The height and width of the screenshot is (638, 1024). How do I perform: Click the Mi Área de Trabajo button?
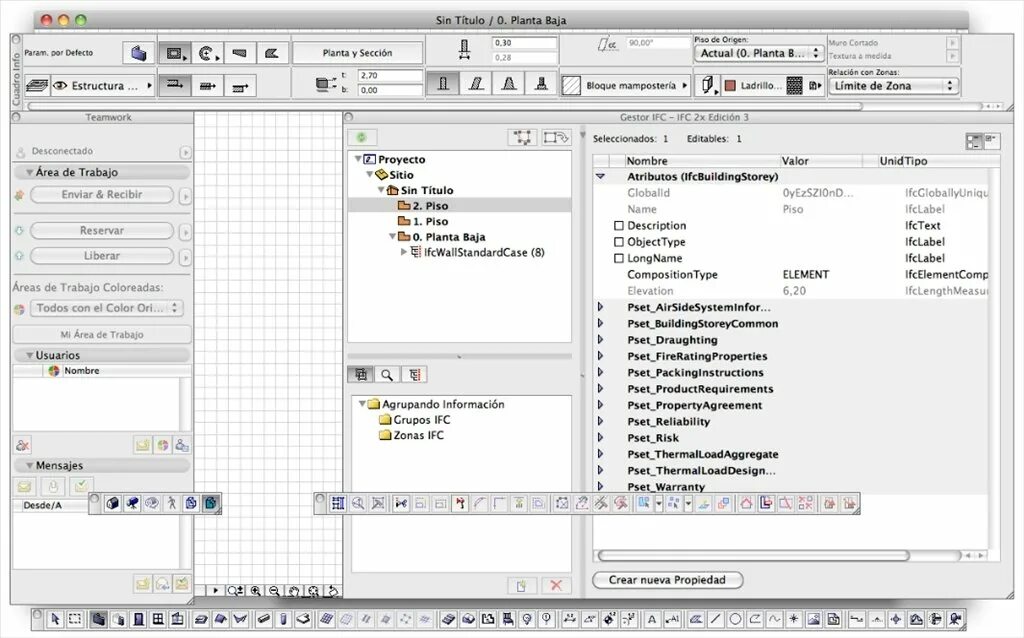pos(102,334)
